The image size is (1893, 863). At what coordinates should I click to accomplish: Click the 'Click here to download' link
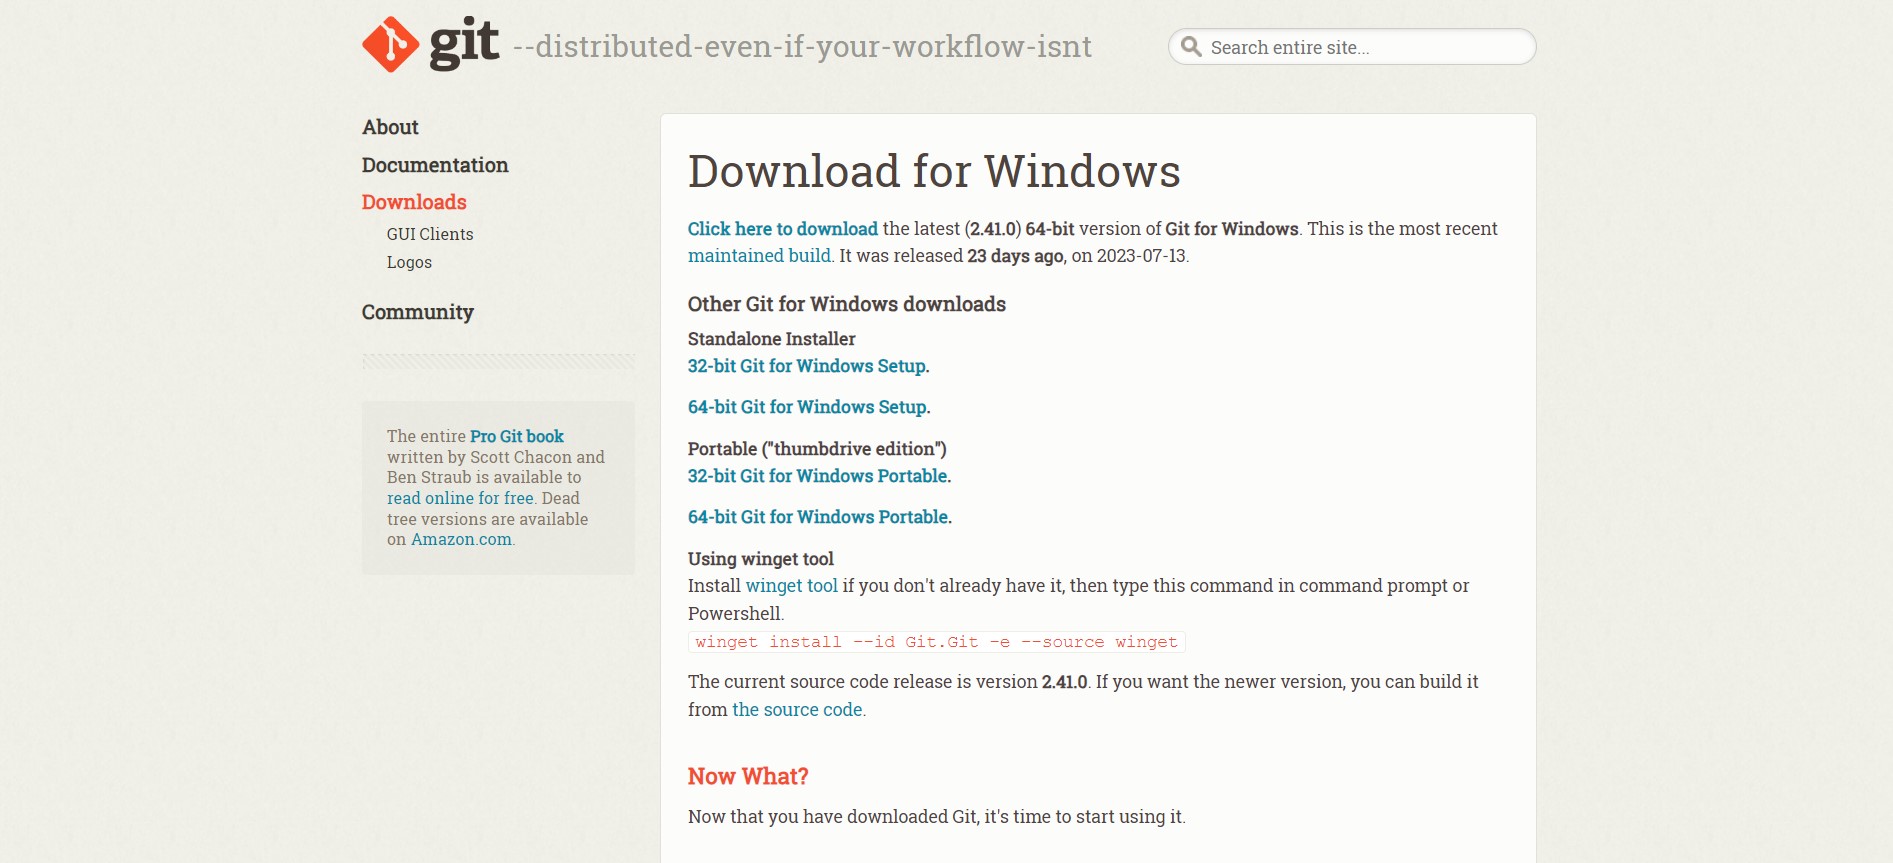coord(783,229)
